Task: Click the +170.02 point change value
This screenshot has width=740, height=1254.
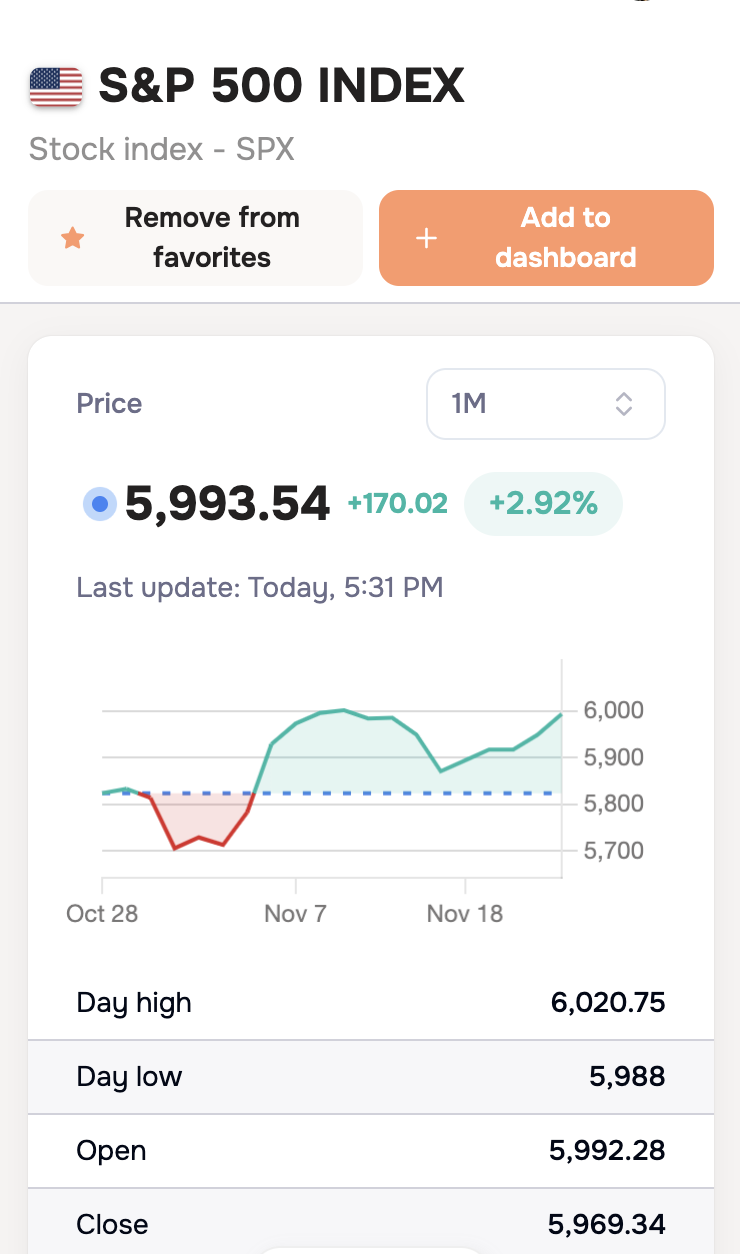Action: click(397, 504)
